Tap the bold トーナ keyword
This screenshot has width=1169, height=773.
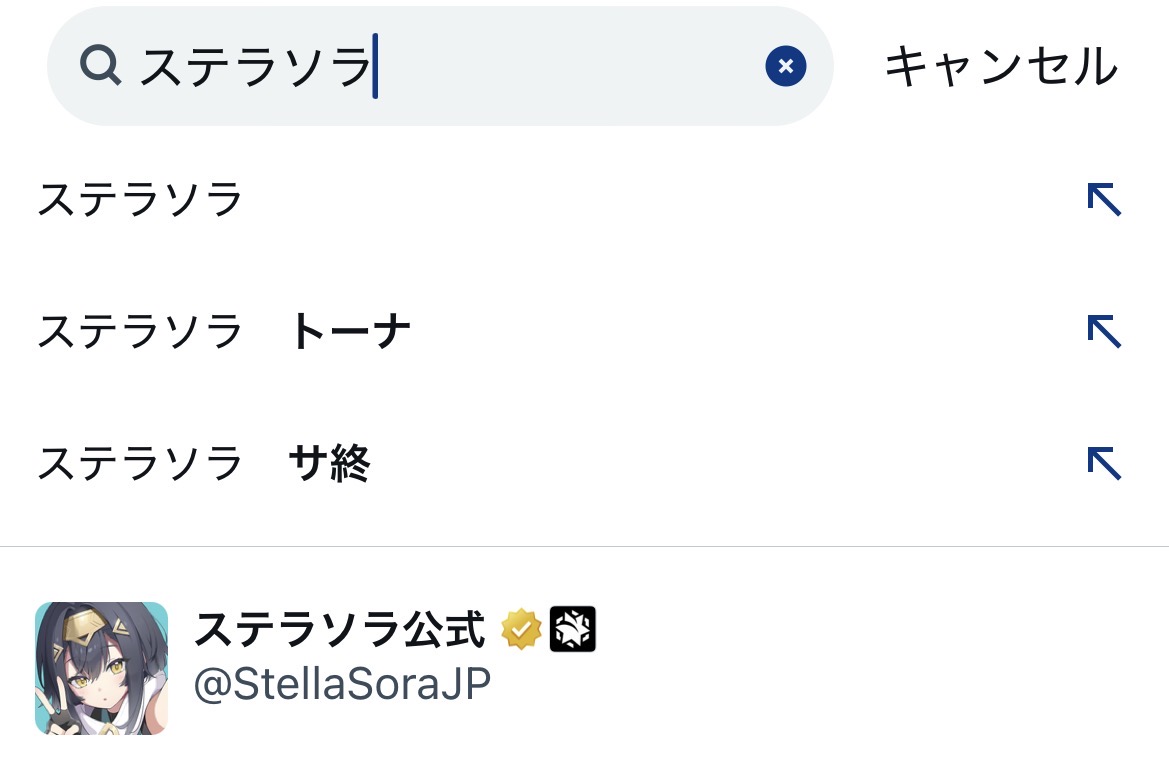(350, 331)
